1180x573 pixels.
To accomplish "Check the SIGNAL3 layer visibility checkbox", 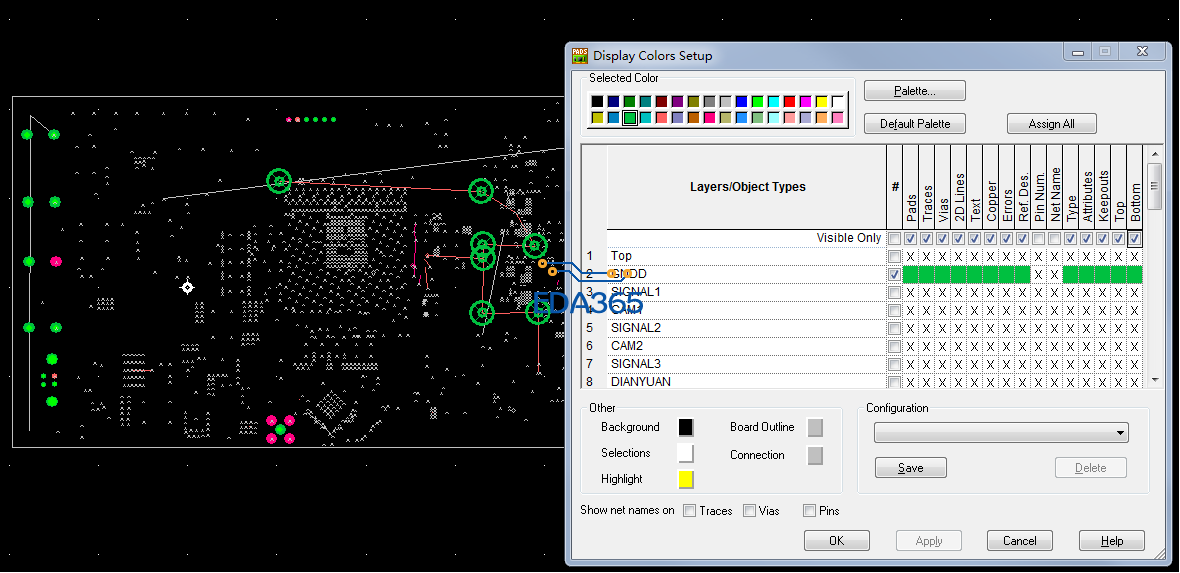I will pyautogui.click(x=894, y=364).
